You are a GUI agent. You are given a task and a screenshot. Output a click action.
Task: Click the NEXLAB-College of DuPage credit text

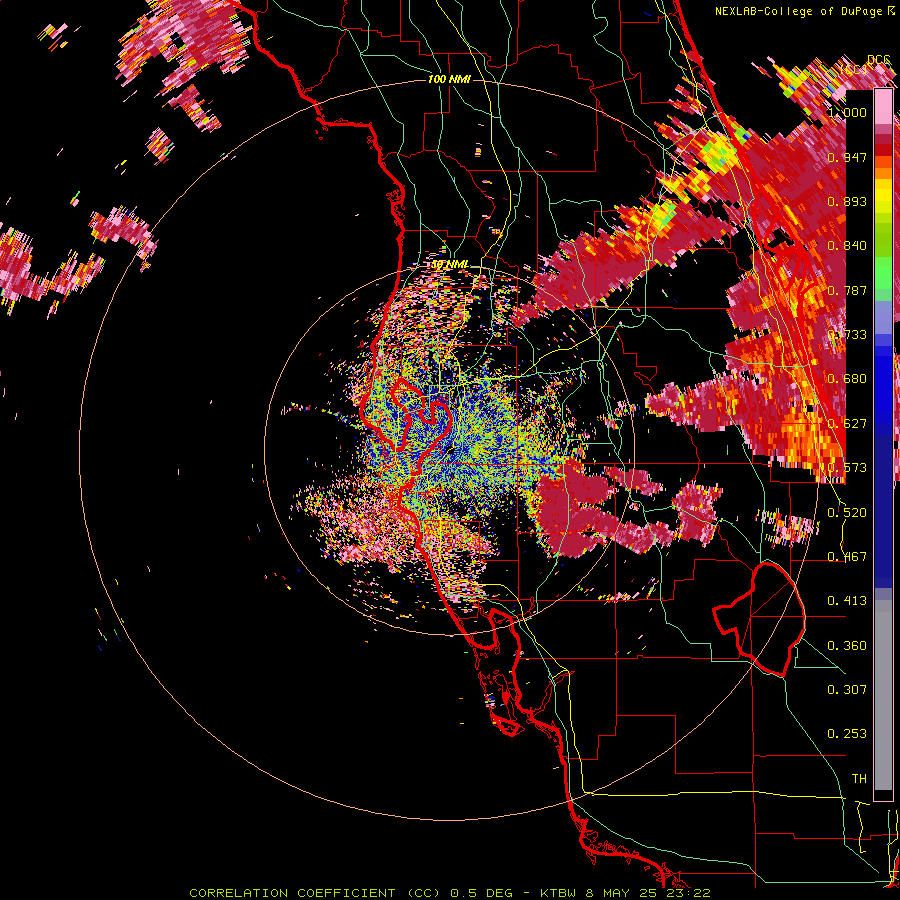point(805,11)
